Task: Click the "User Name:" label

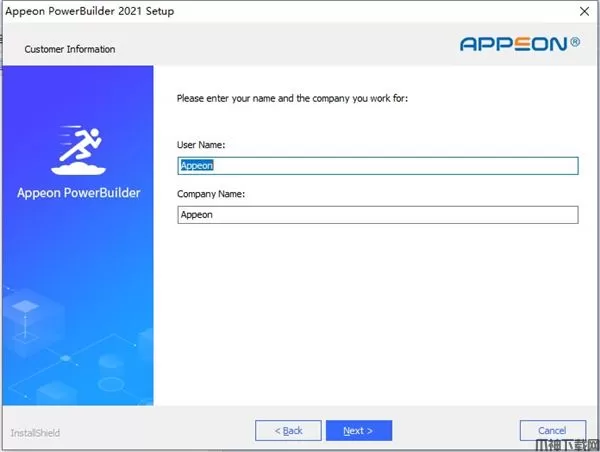Action: (201, 145)
